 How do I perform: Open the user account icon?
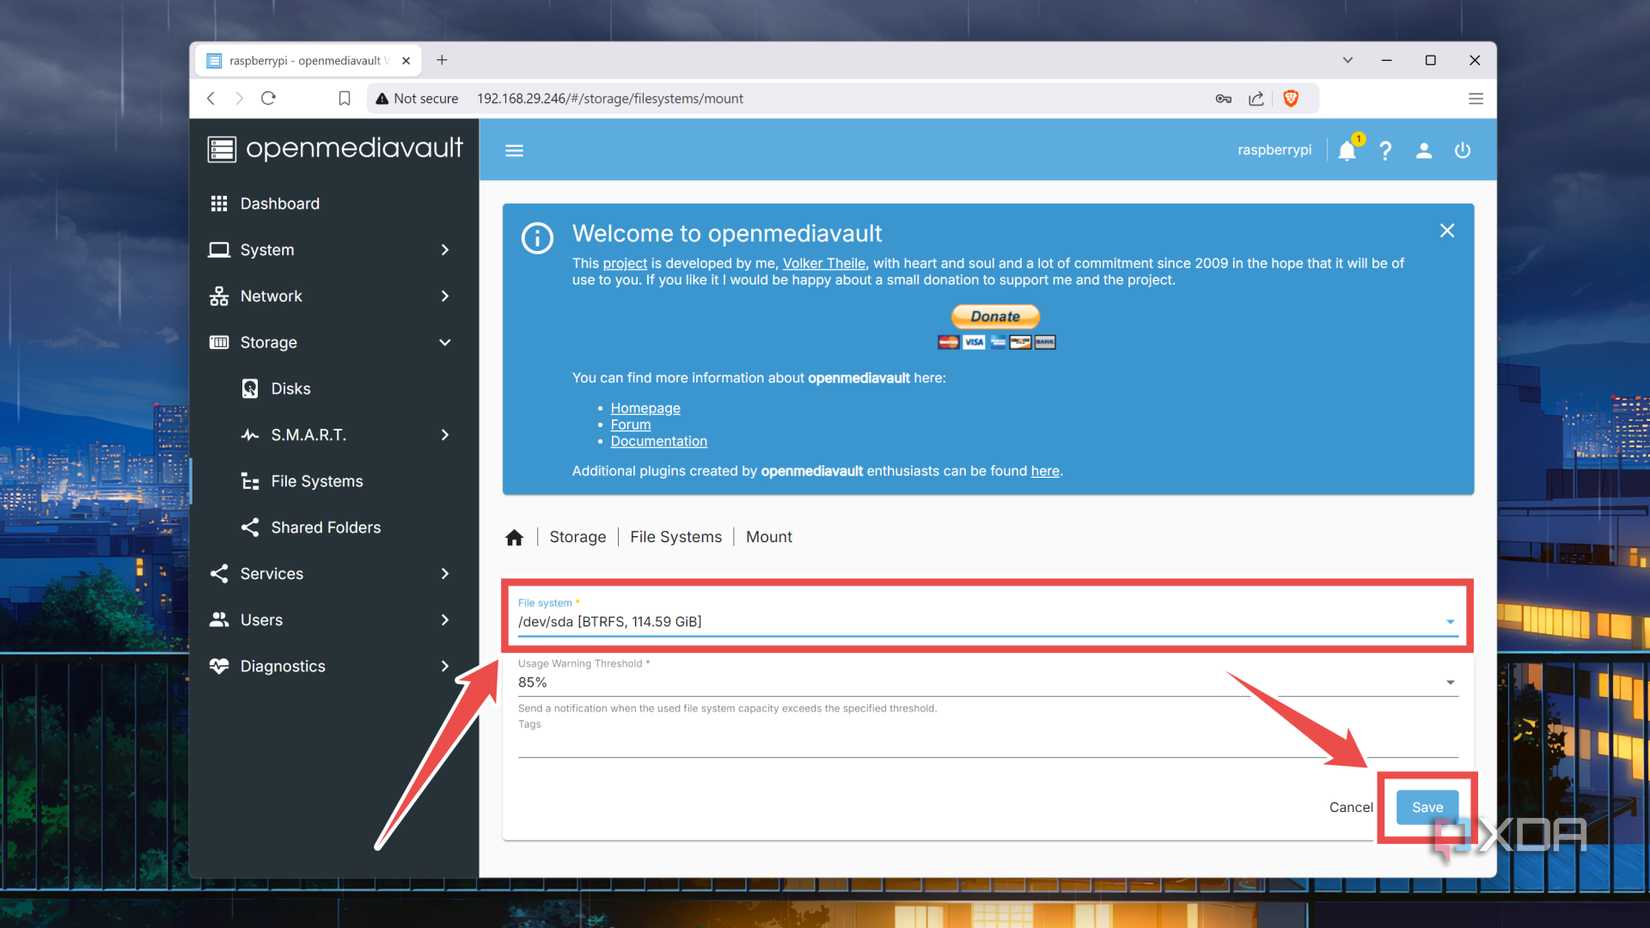[x=1423, y=150]
